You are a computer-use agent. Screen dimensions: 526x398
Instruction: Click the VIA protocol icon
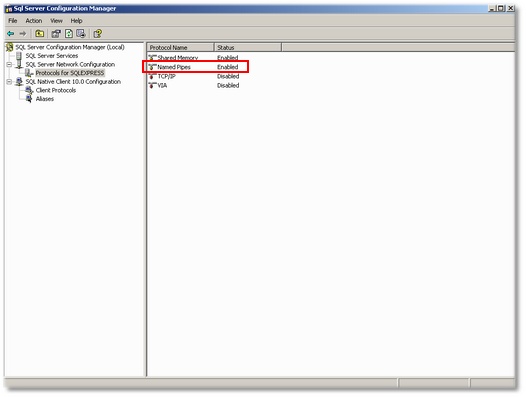(153, 85)
